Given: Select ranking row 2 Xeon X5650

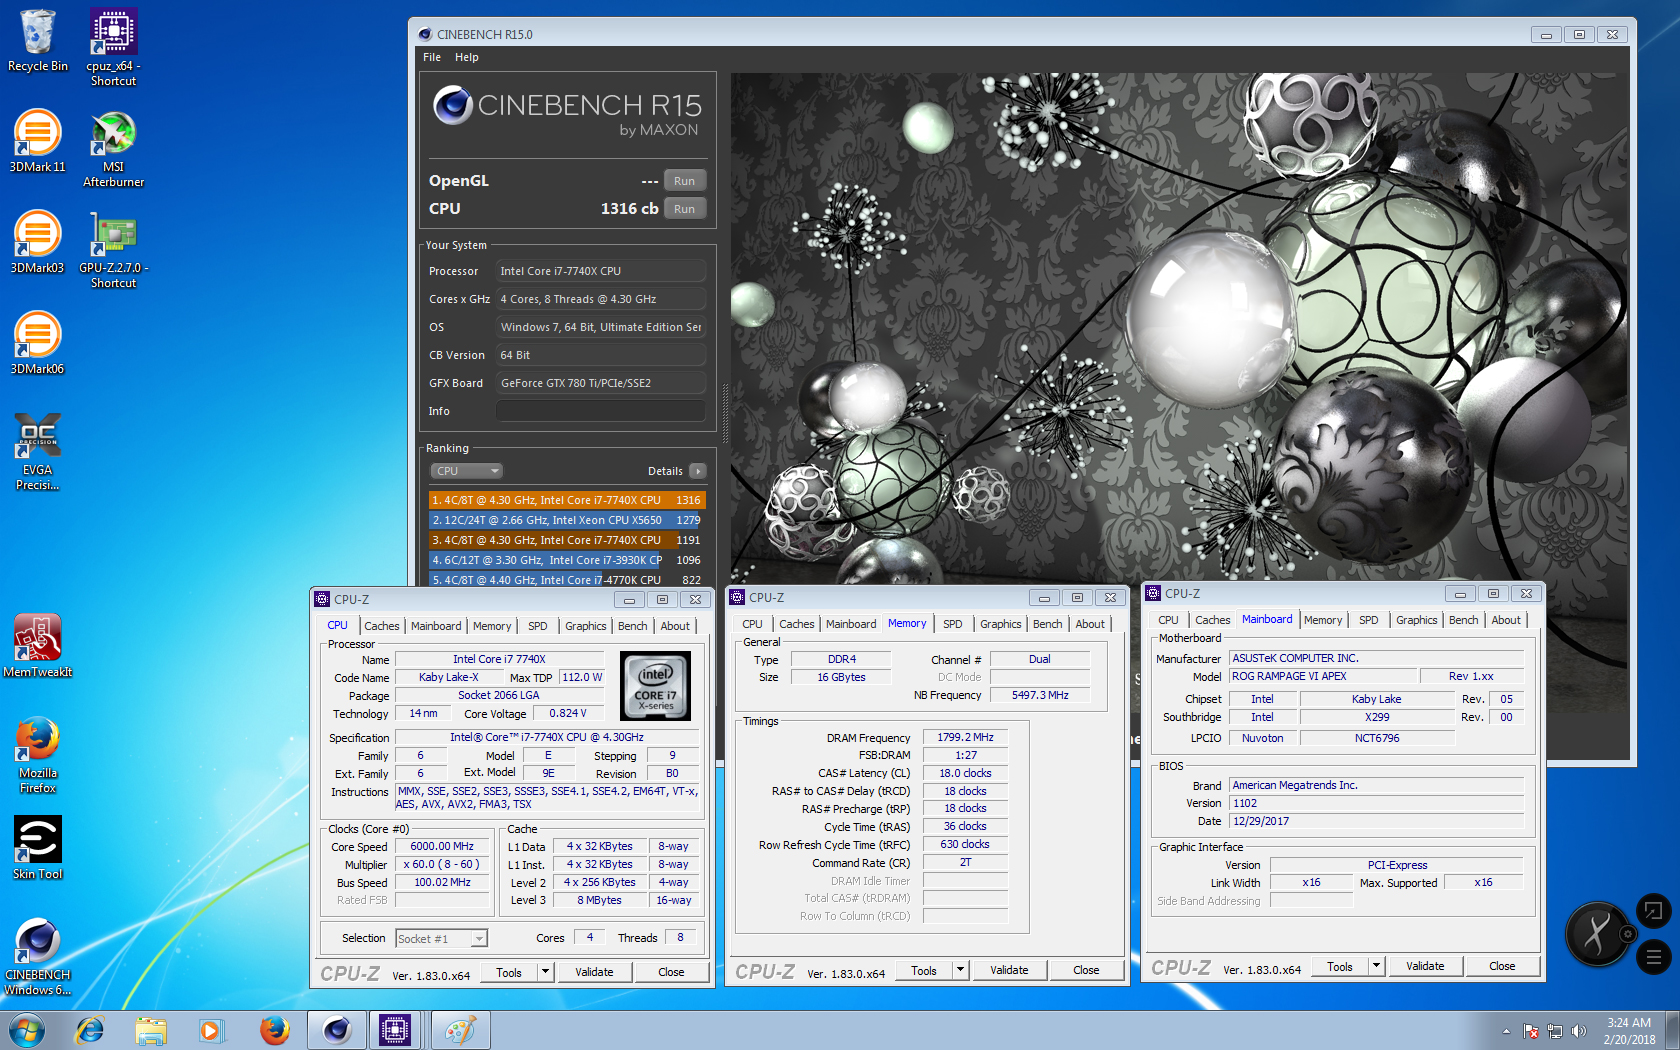Looking at the screenshot, I should pos(567,520).
